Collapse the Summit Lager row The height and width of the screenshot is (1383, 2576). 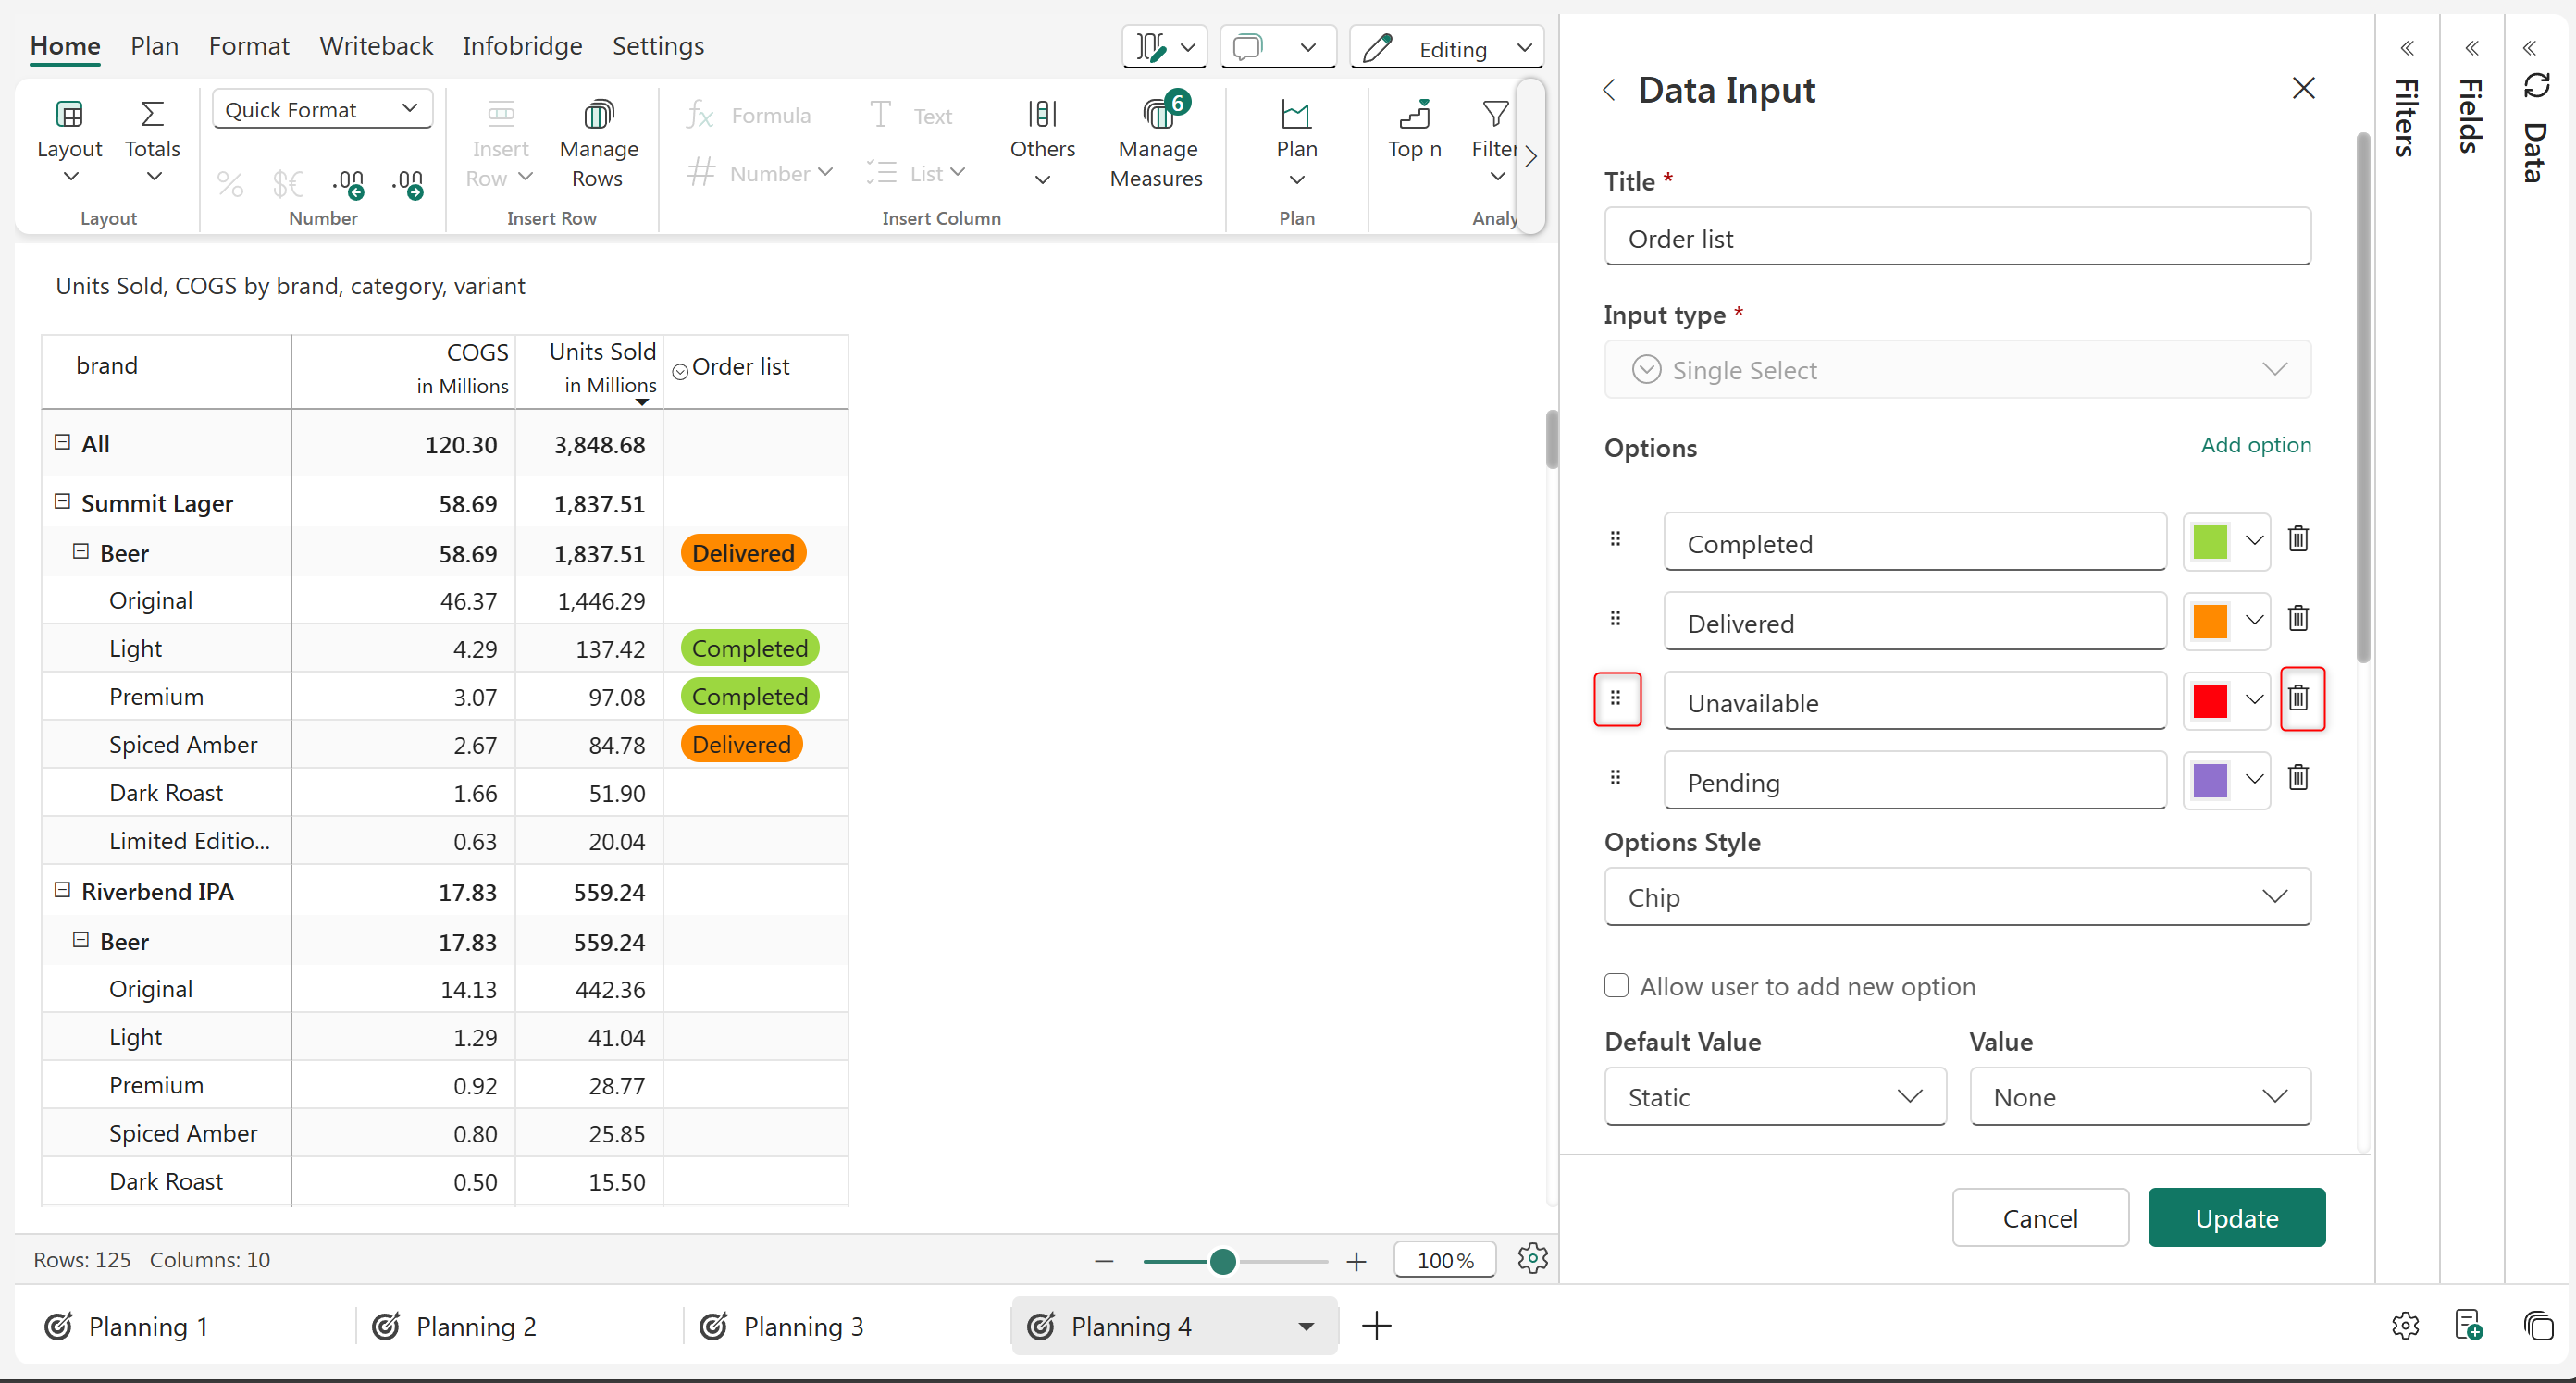[x=62, y=502]
